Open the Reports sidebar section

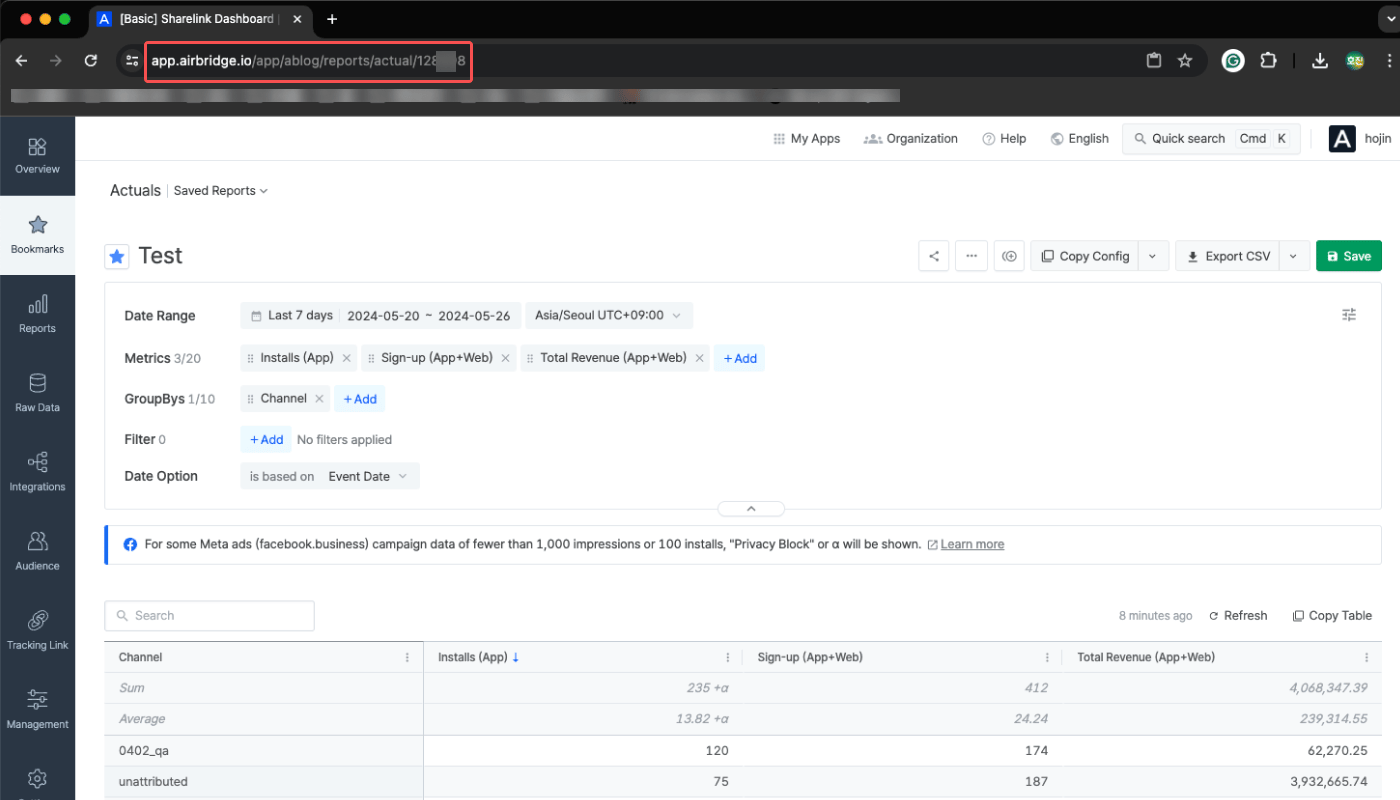tap(37, 314)
